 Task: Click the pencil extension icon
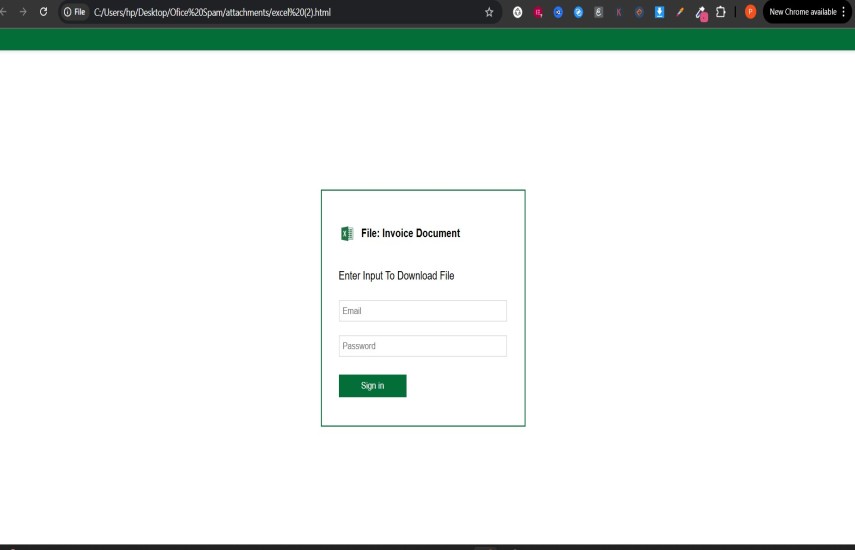[x=680, y=12]
